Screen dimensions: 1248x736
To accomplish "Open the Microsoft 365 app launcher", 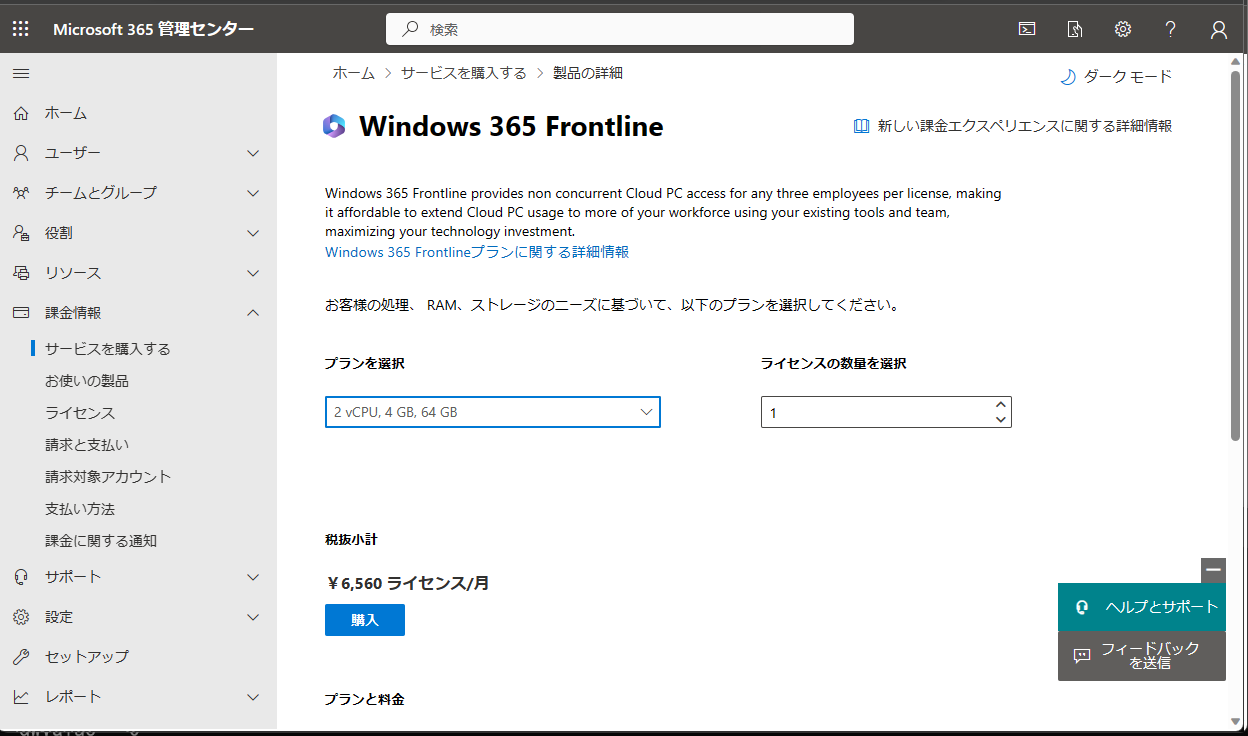I will pos(20,28).
